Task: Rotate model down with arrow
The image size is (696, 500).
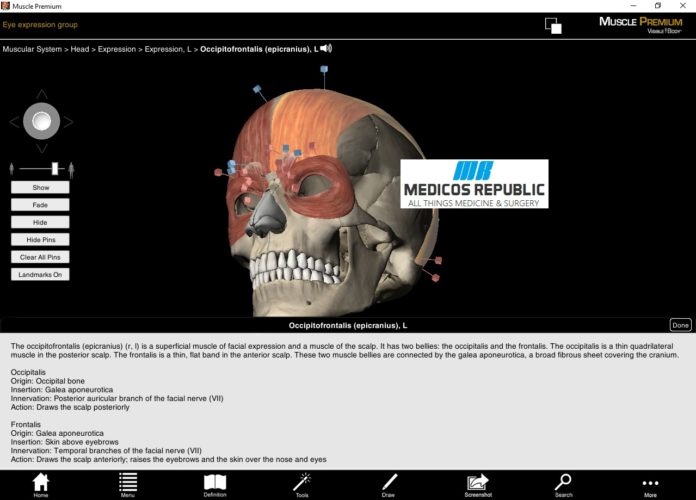Action: [x=42, y=148]
